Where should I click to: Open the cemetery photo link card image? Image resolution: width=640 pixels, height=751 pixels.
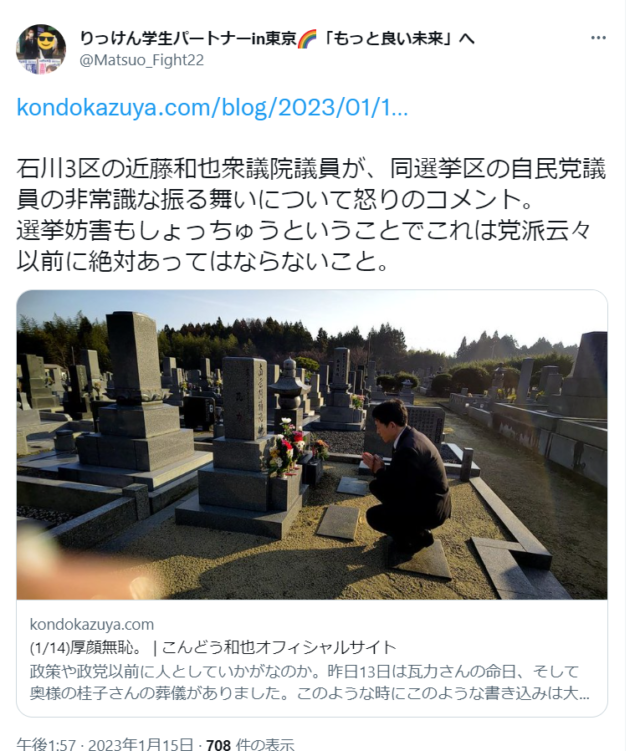(x=312, y=444)
